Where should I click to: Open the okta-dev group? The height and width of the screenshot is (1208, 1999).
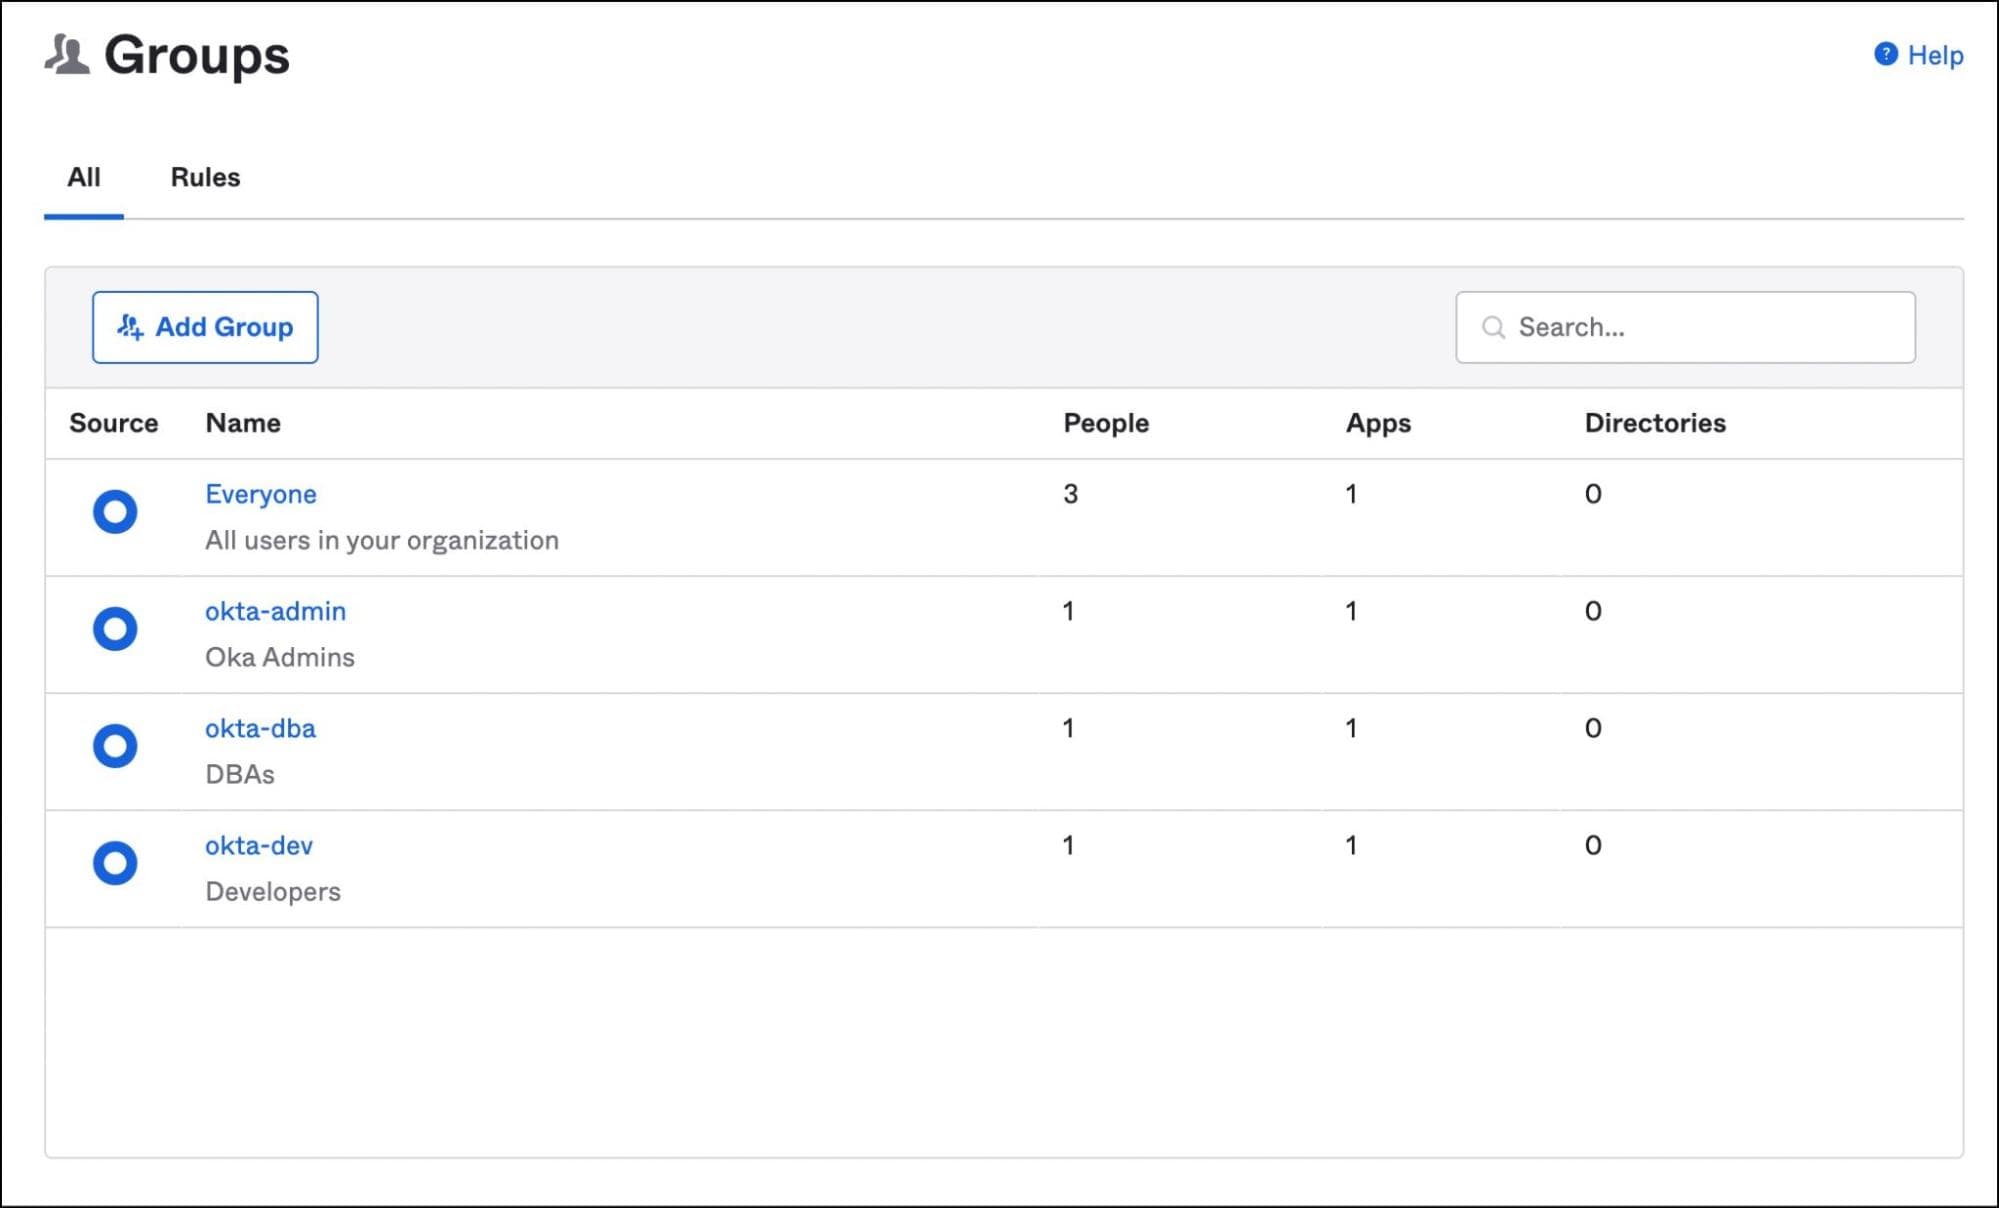point(259,845)
